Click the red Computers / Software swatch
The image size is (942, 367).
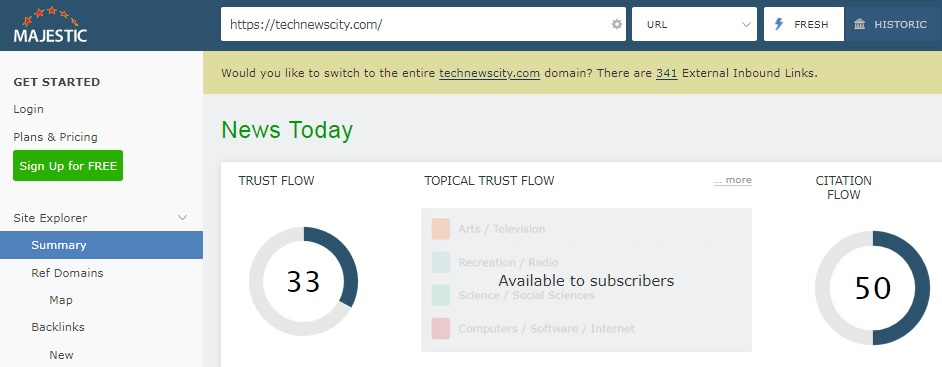440,329
